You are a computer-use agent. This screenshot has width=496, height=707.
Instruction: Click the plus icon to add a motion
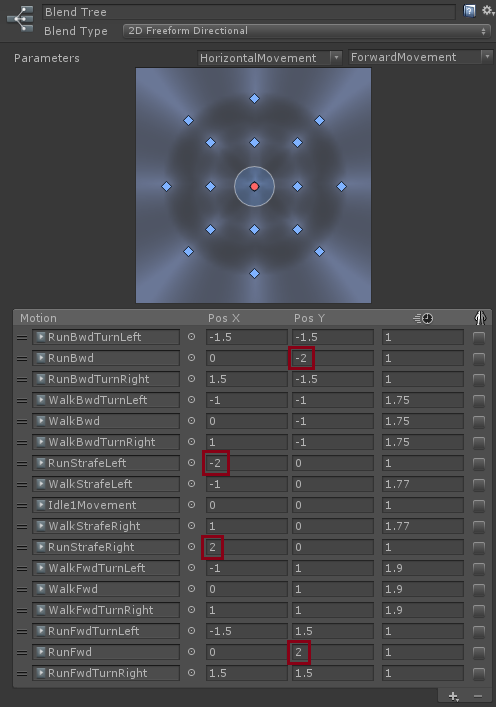click(x=453, y=697)
